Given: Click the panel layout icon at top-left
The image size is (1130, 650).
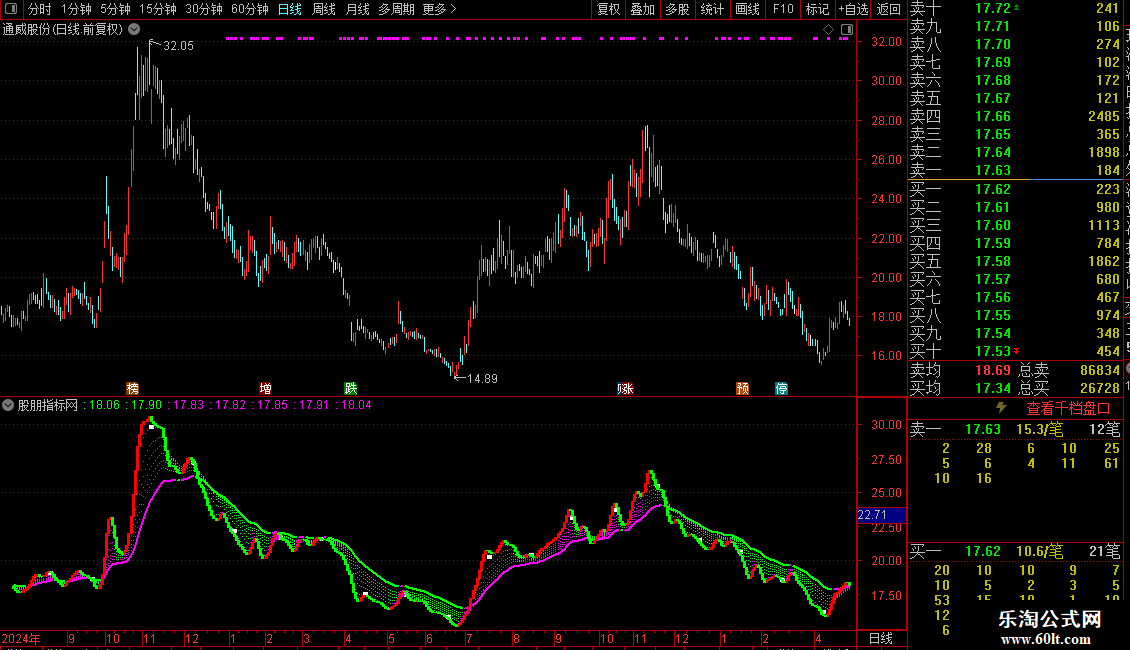Looking at the screenshot, I should tap(11, 9).
